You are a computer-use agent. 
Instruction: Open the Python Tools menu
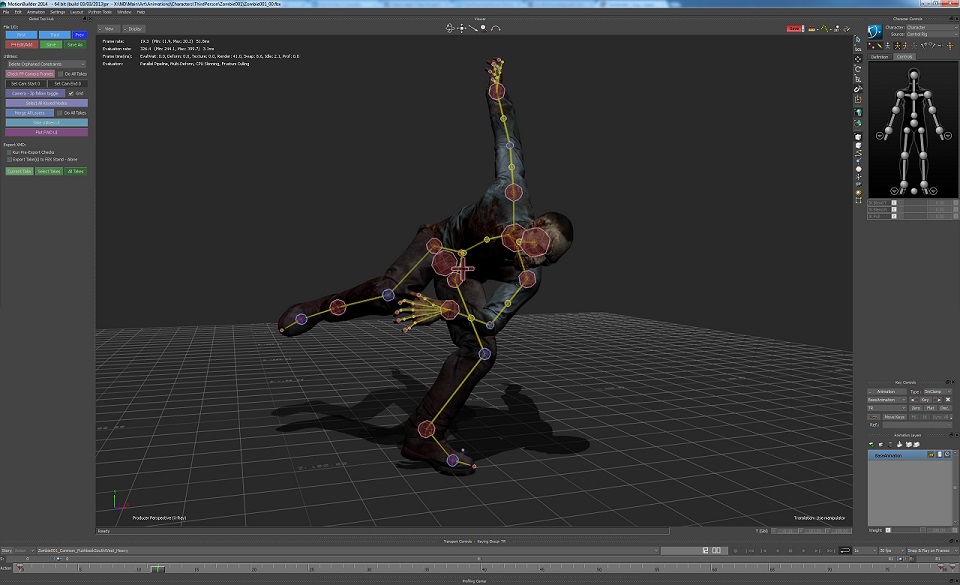coord(100,12)
